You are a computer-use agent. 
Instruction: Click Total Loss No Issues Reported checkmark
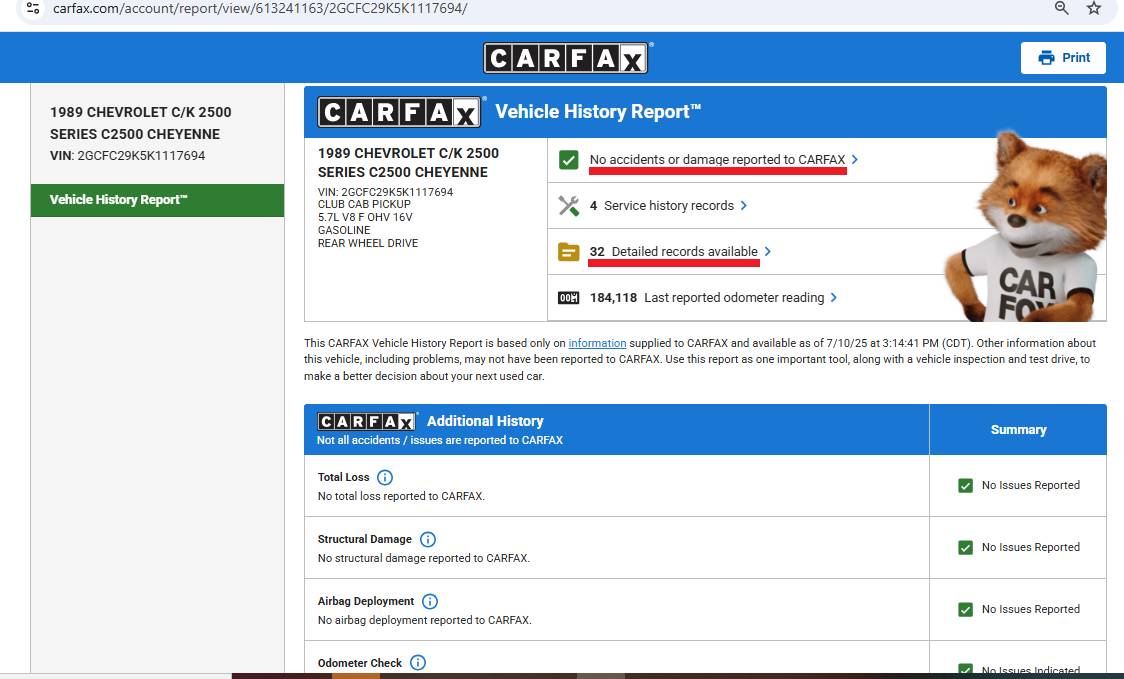966,485
